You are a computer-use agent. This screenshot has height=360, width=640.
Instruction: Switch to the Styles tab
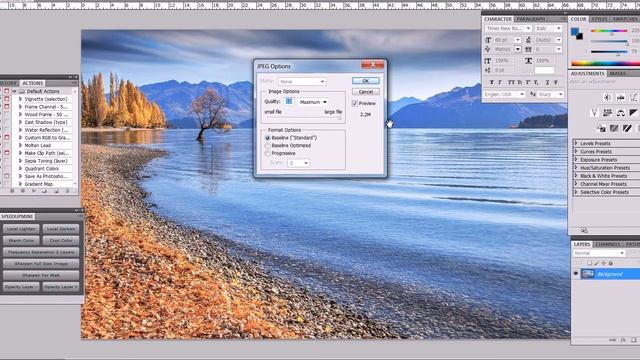tap(600, 19)
